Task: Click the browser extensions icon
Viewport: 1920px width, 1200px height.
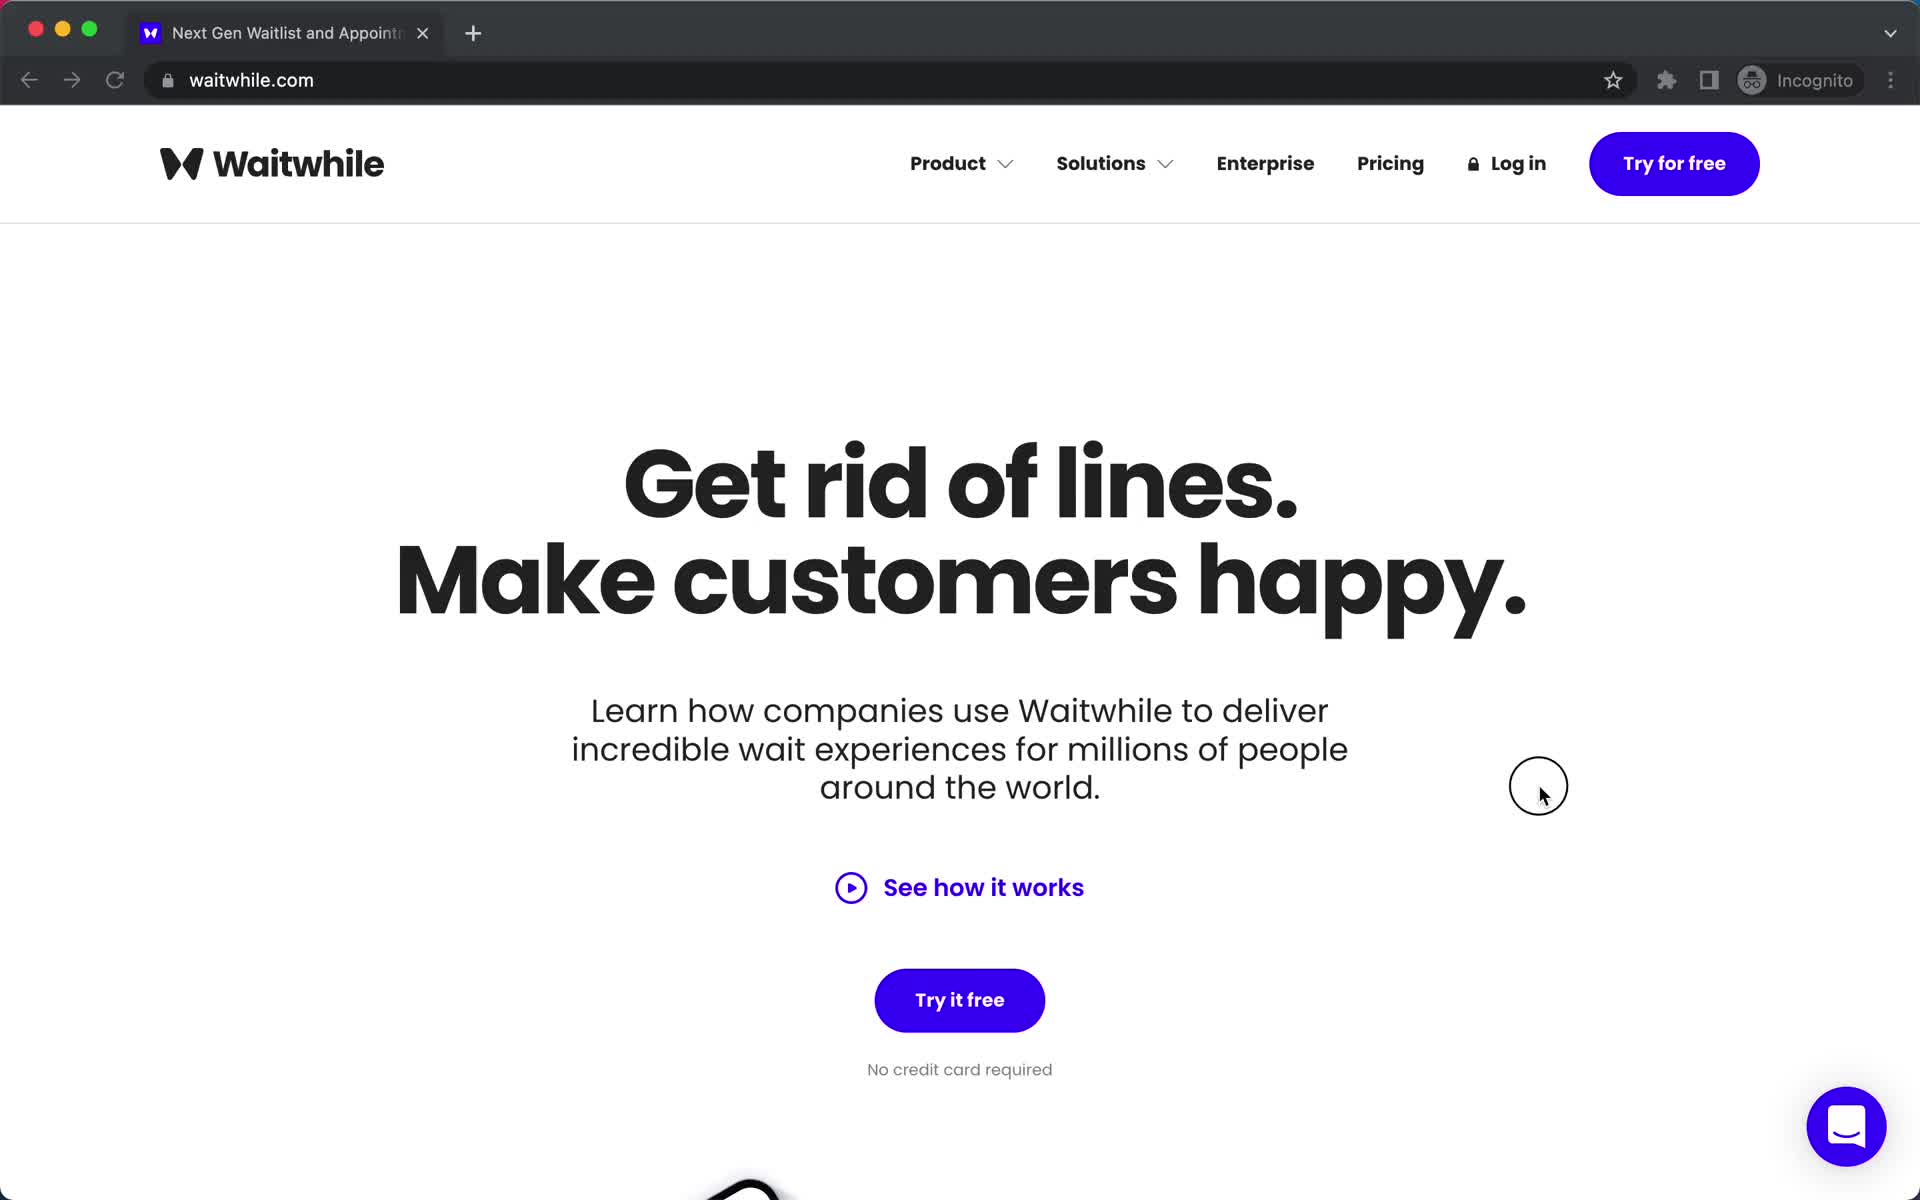Action: [x=1666, y=80]
